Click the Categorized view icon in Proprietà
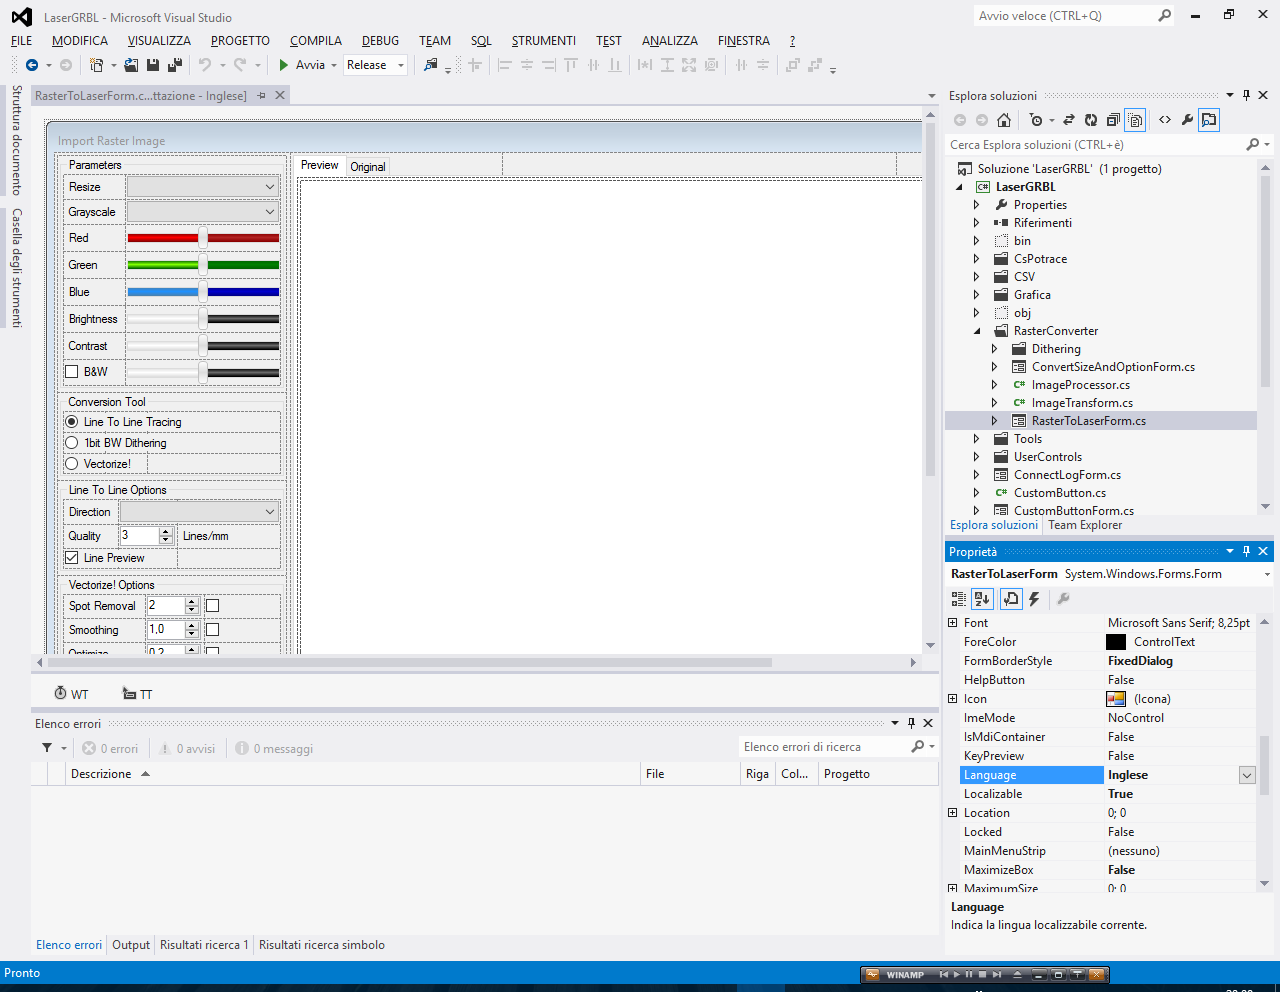 (x=959, y=599)
